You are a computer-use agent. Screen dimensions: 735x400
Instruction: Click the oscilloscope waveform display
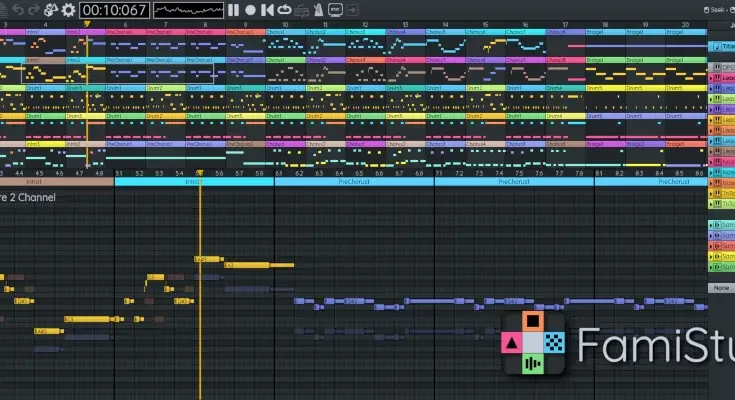[x=187, y=9]
